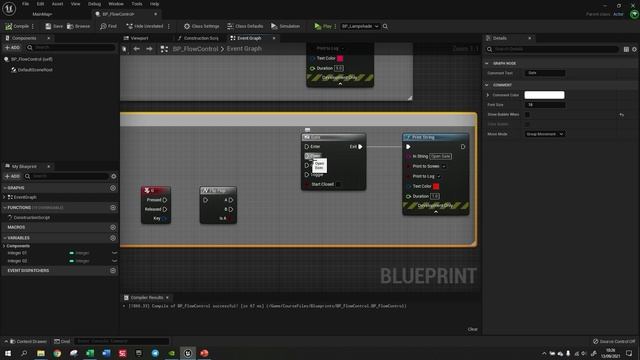Collapse the Comment section in Details
The height and width of the screenshot is (360, 640).
487,85
